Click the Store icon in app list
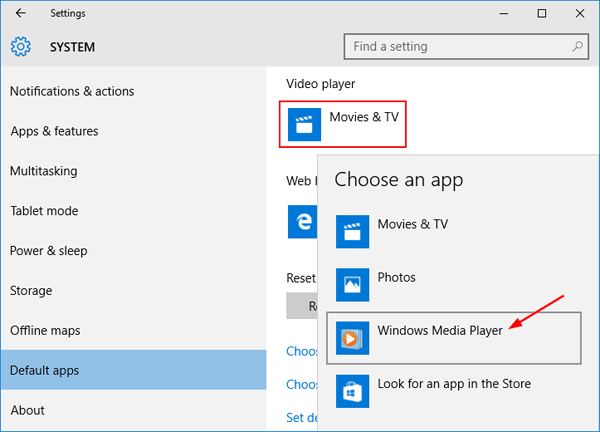This screenshot has width=600, height=432. [x=352, y=391]
